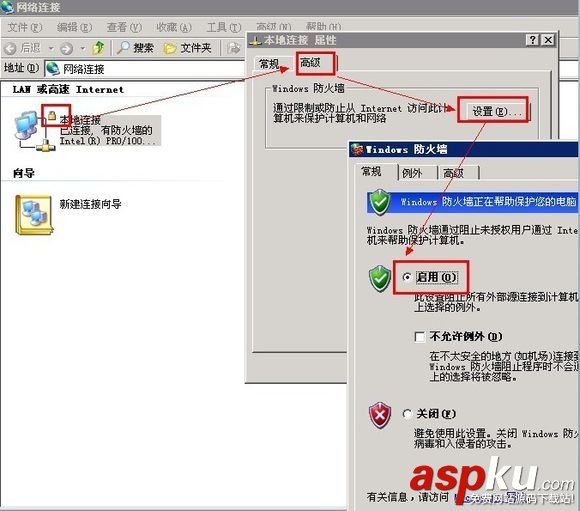Click the Windows 防火墙 title bar icon
The image size is (580, 511).
pos(358,149)
